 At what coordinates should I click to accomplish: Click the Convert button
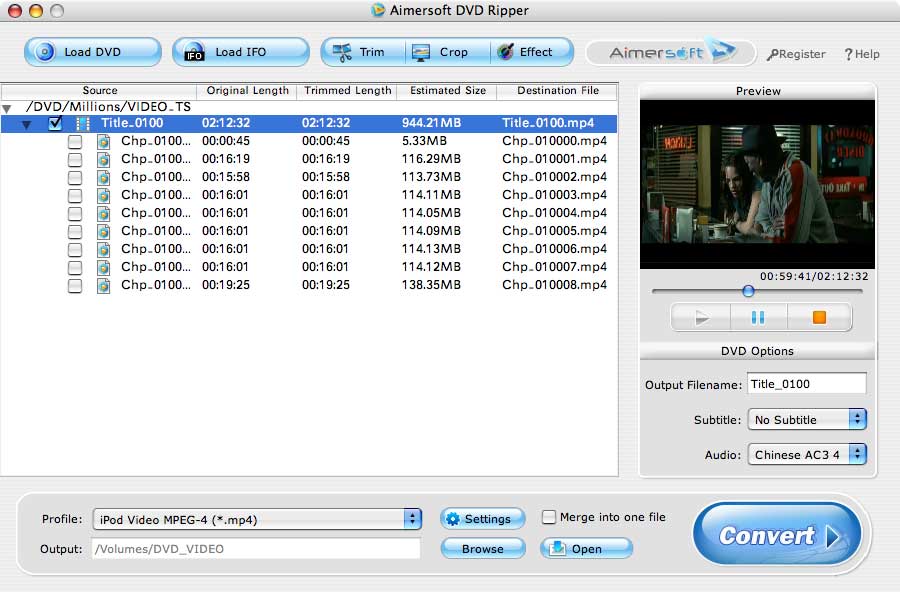(x=777, y=535)
